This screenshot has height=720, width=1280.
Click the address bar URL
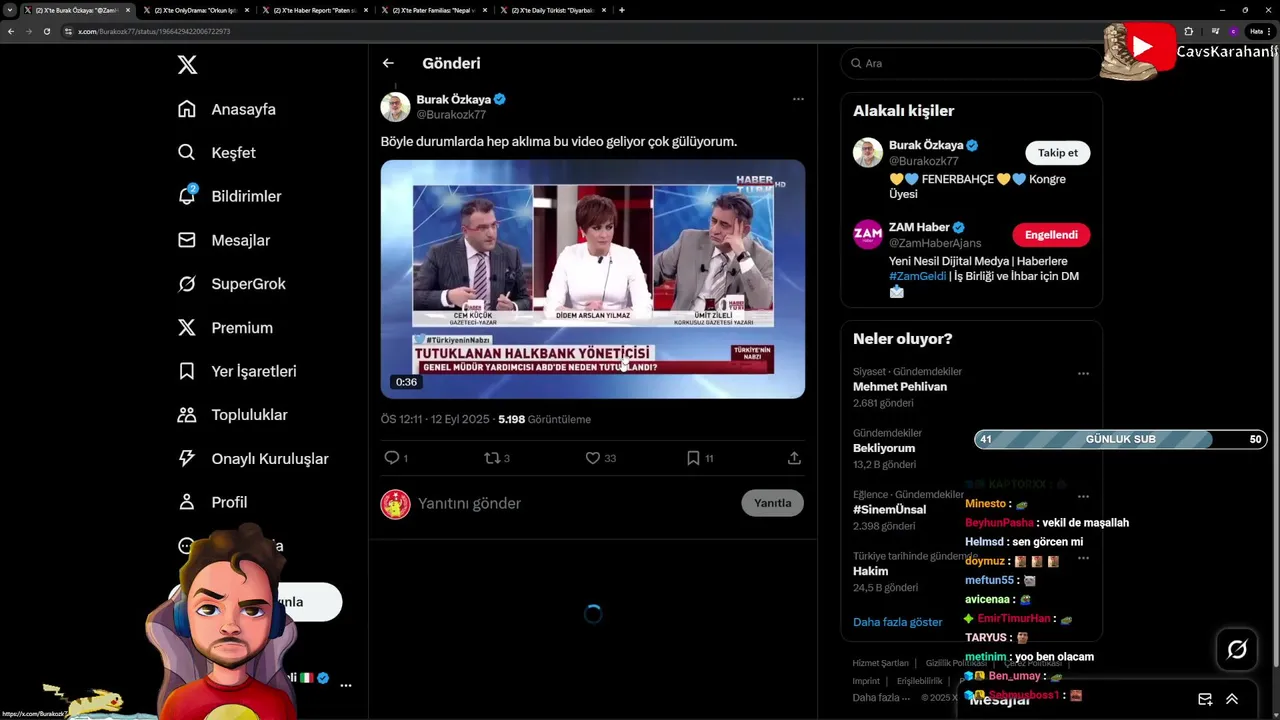click(154, 31)
